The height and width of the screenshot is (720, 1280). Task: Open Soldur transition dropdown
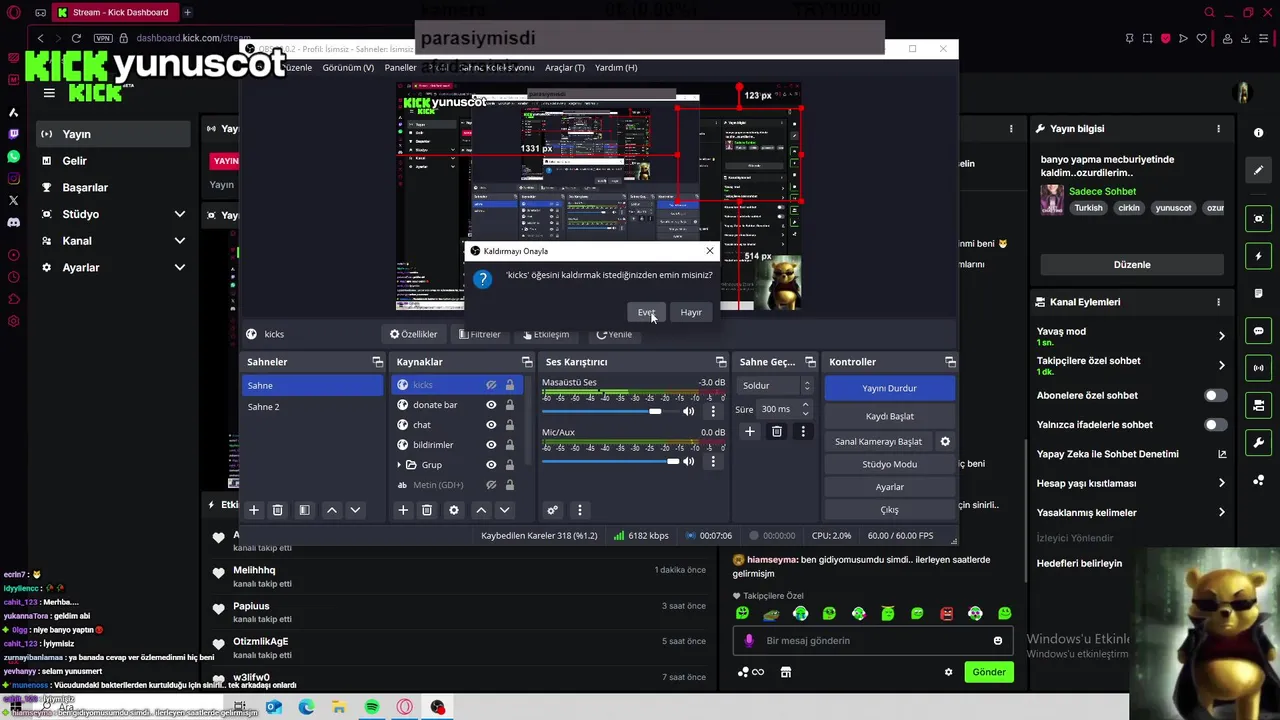click(x=775, y=386)
